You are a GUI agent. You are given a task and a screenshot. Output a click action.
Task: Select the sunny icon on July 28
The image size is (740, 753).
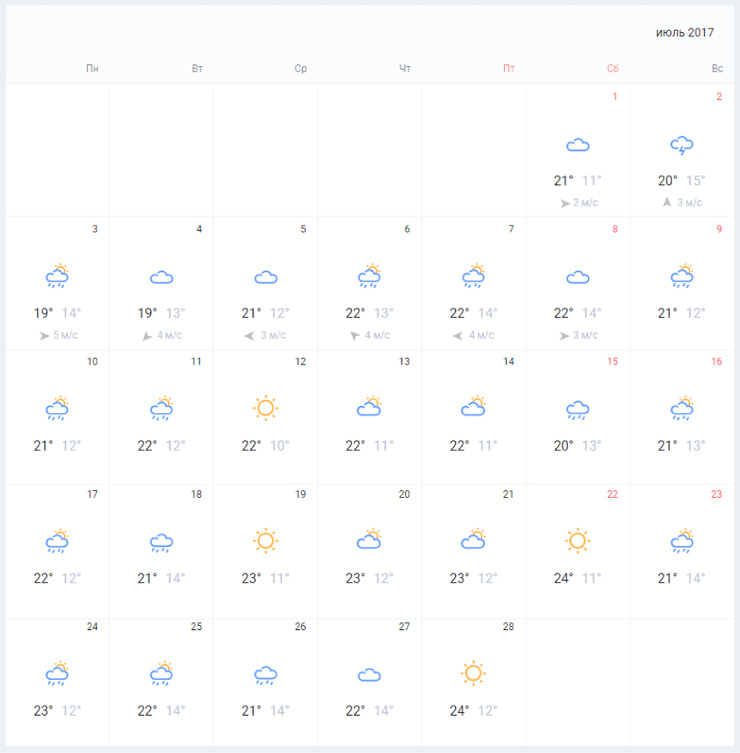473,673
